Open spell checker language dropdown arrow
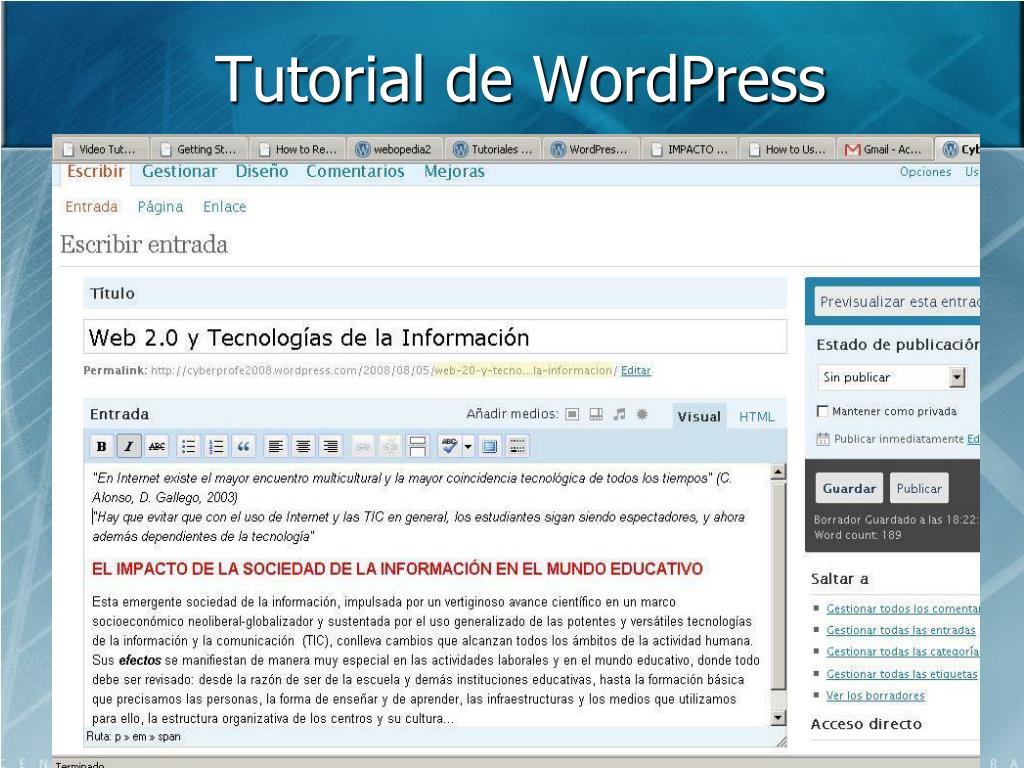Screen dimensions: 1024x768 pos(468,447)
